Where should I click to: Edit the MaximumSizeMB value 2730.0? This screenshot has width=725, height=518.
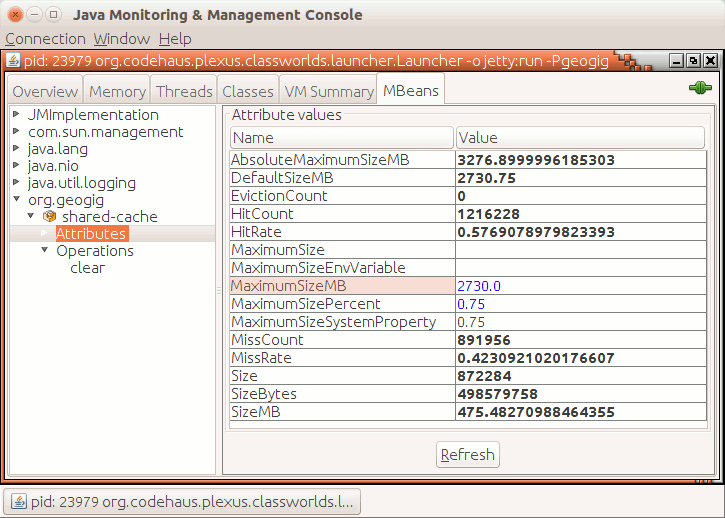coord(581,286)
